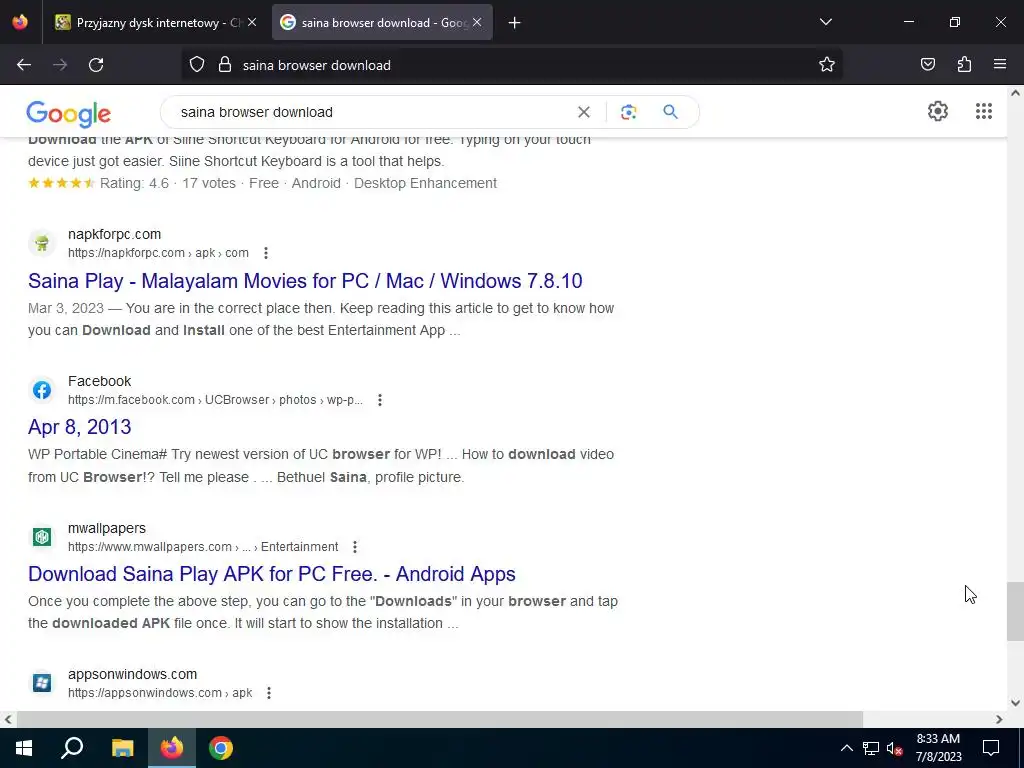Click the mwallpapers site favicon

(x=42, y=537)
